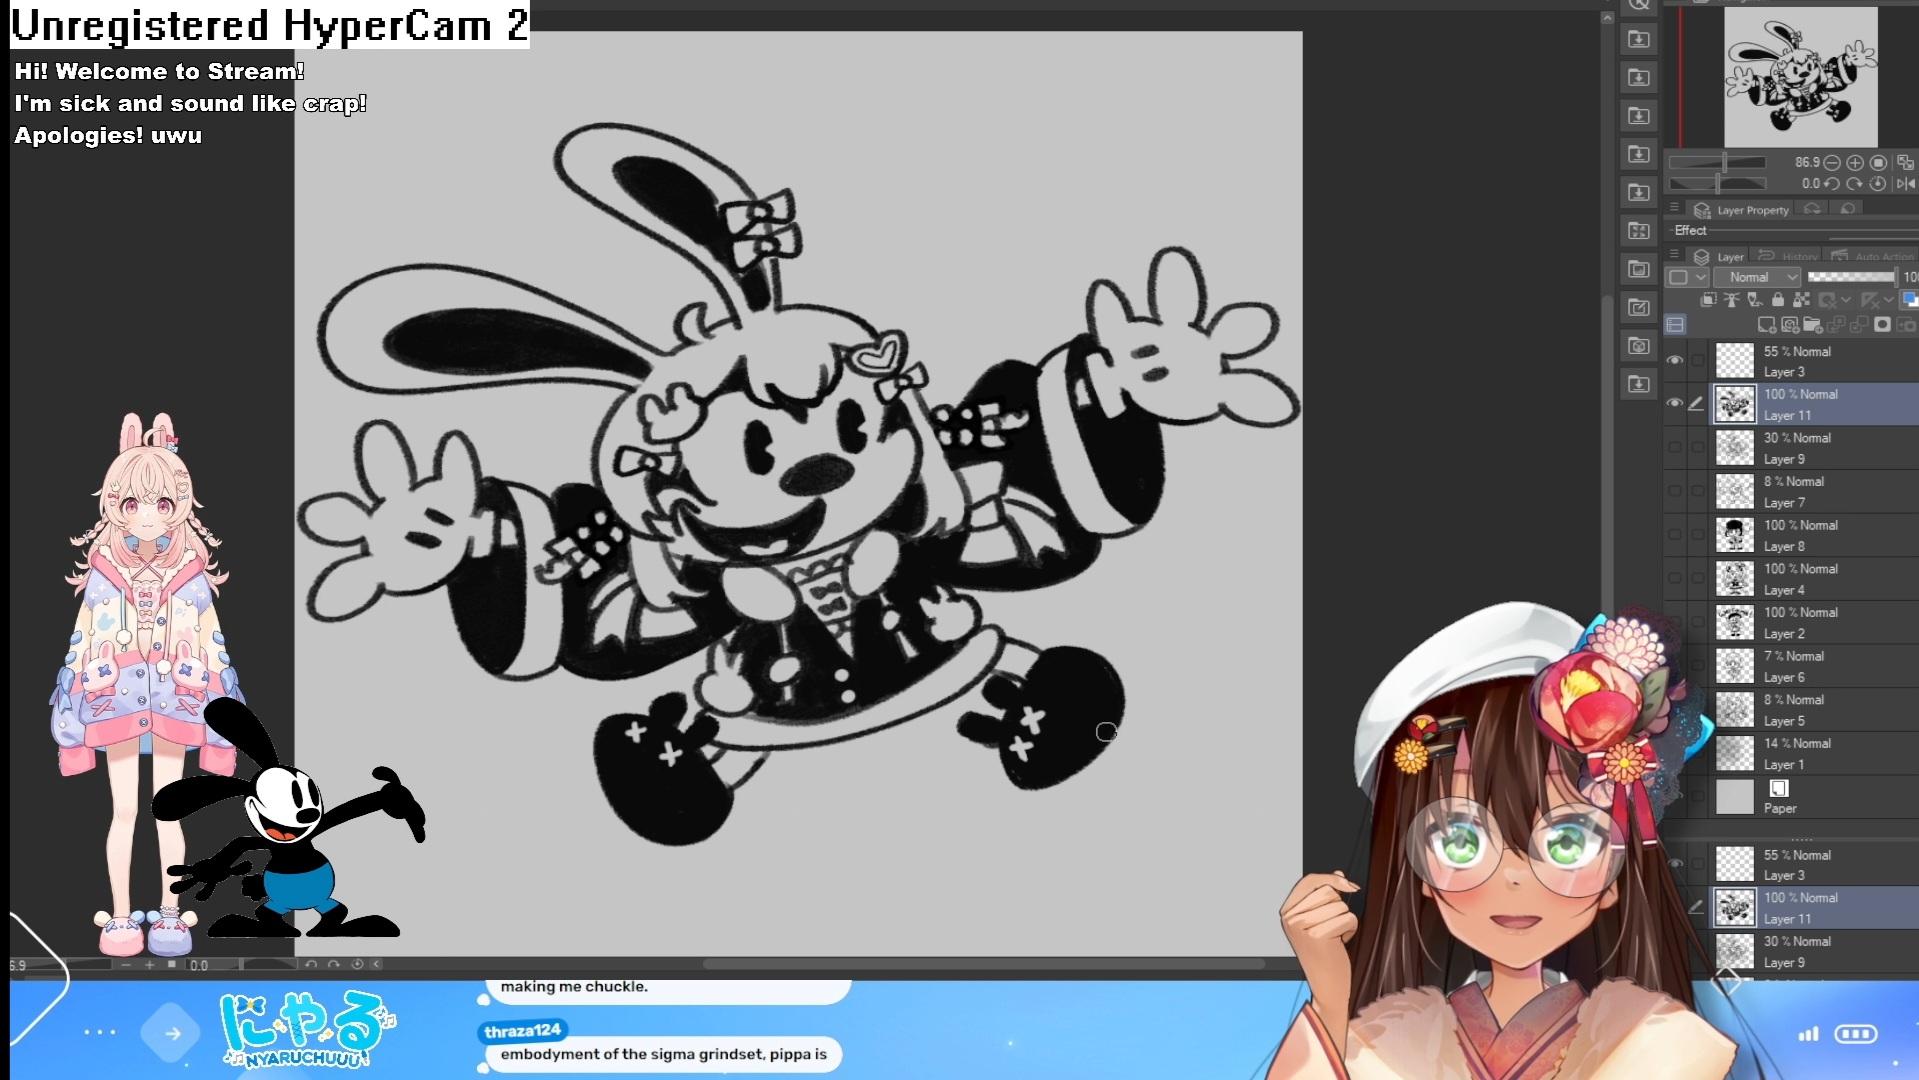Show Layer 7 via its visibility box

click(x=1675, y=491)
